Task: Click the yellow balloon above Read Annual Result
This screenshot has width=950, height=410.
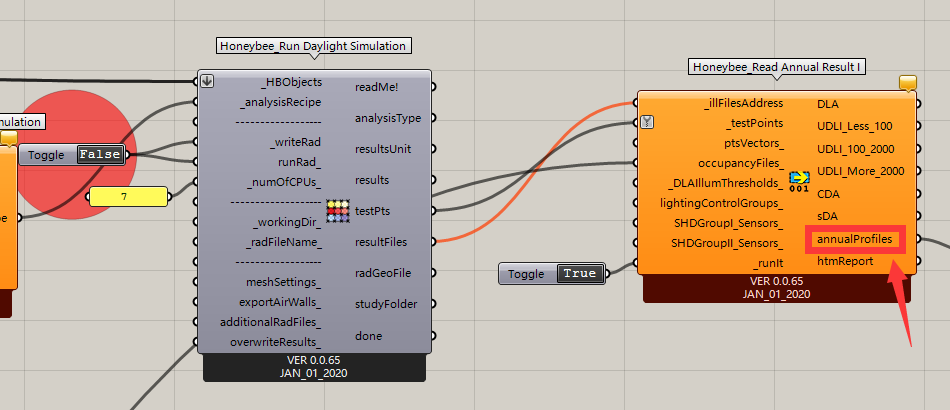Action: click(908, 82)
